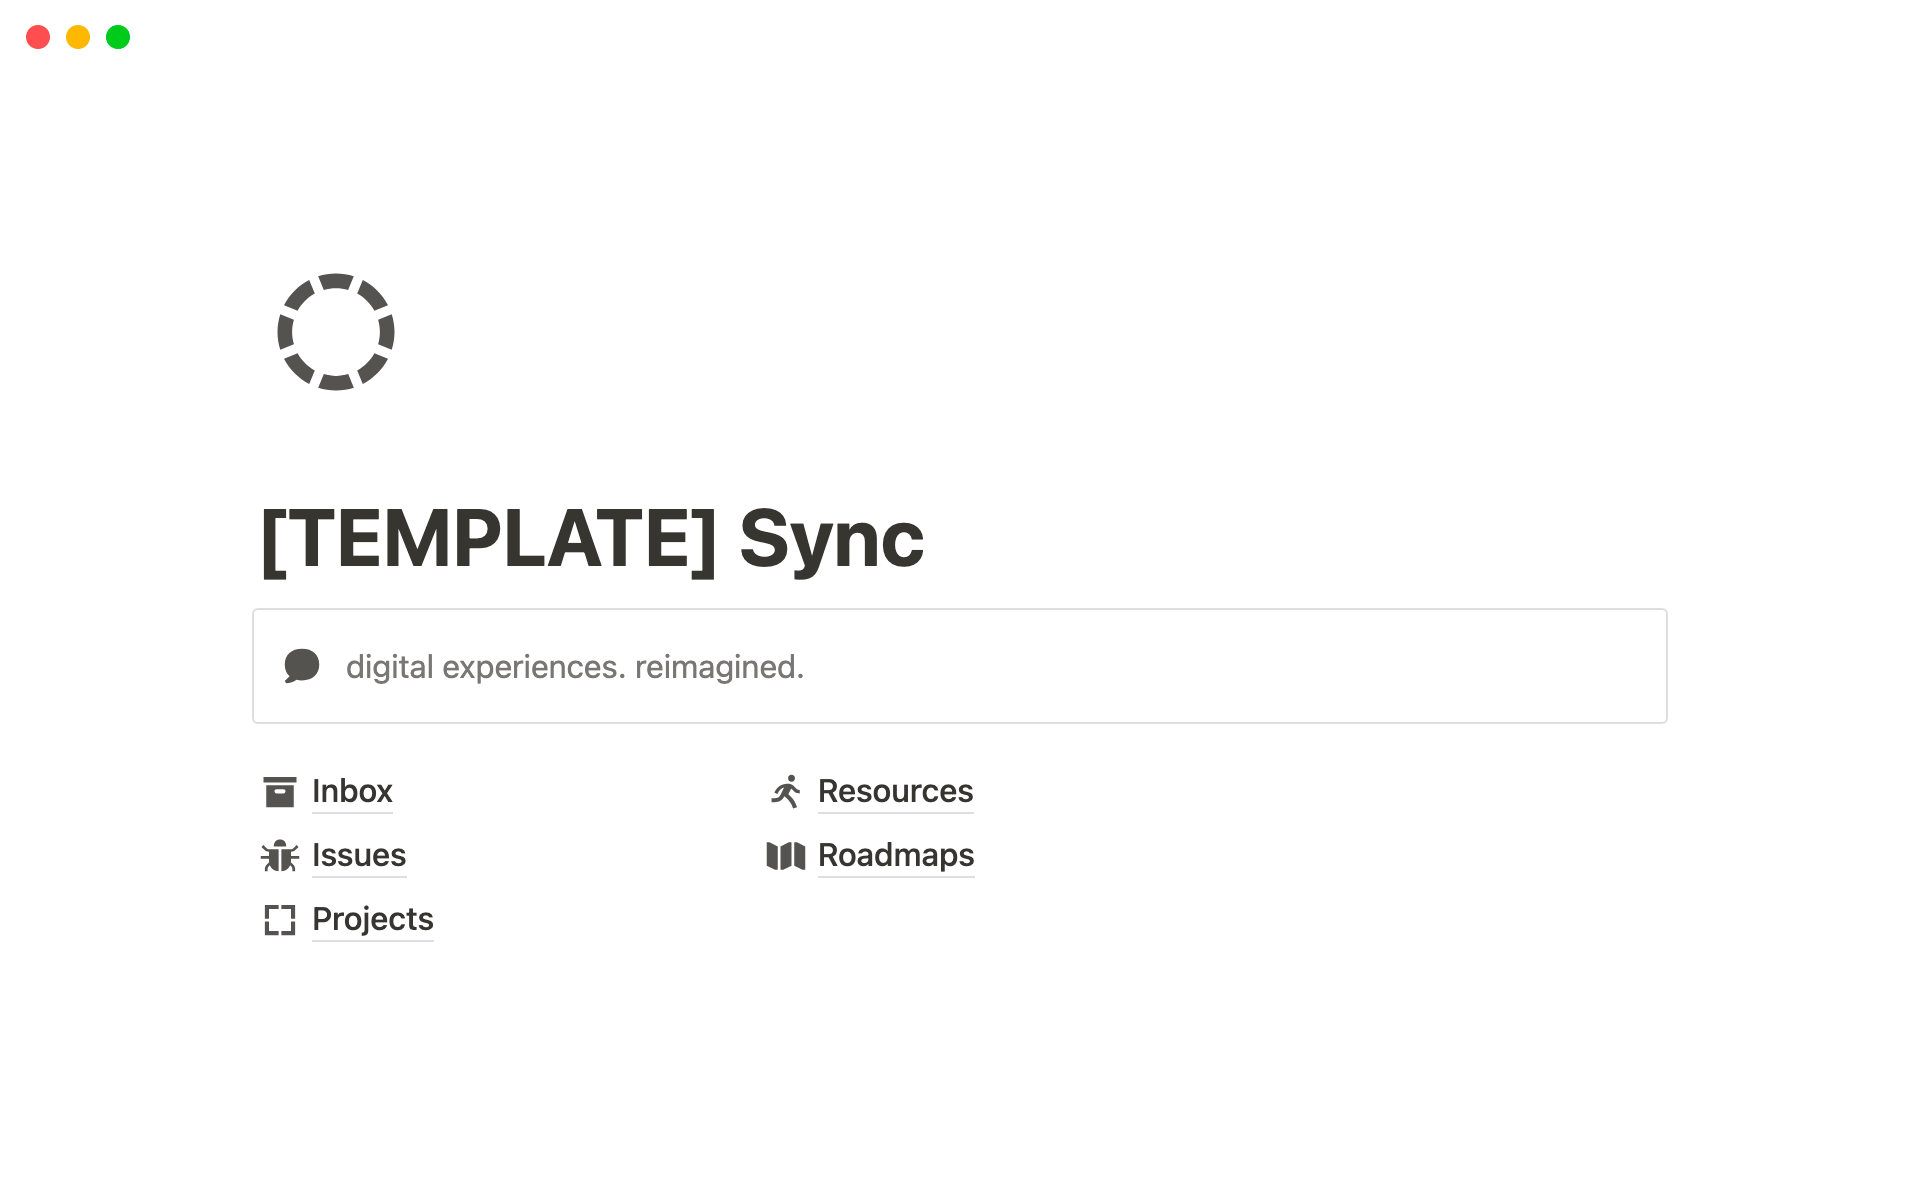Viewport: 1920px width, 1200px height.
Task: Click the dashed circle page icon
Action: 334,332
